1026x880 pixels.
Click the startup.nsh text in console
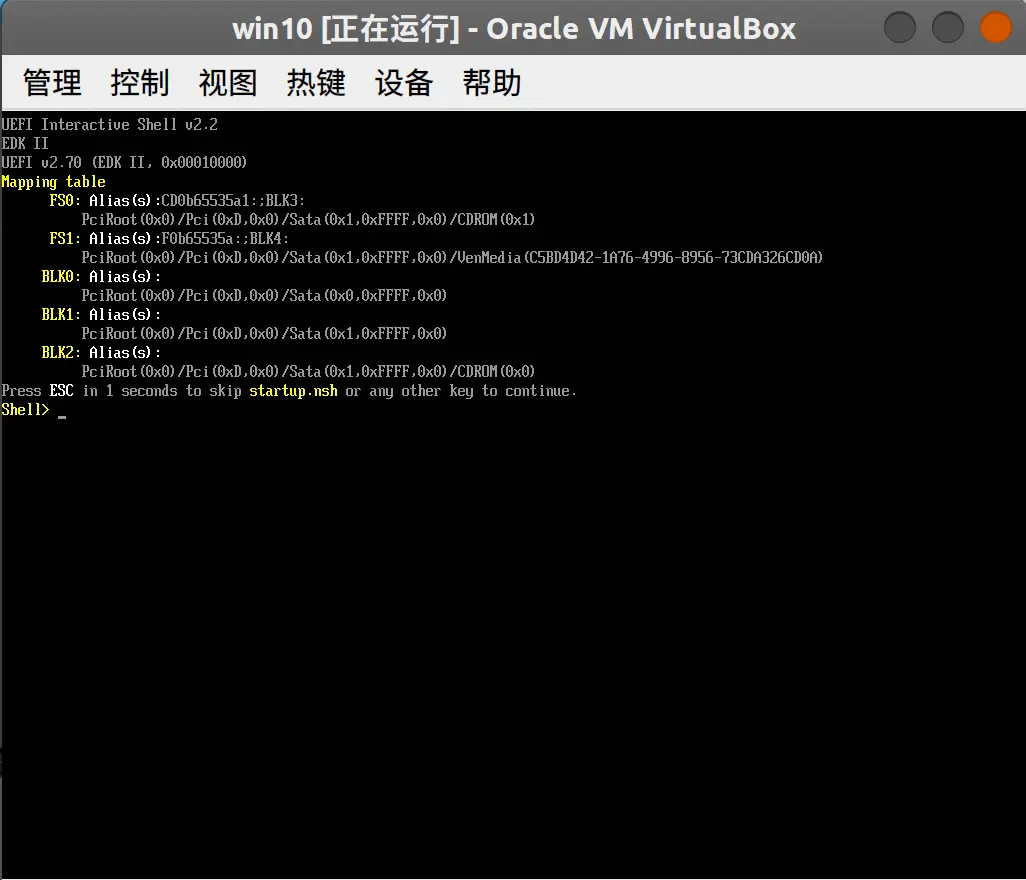tap(293, 391)
